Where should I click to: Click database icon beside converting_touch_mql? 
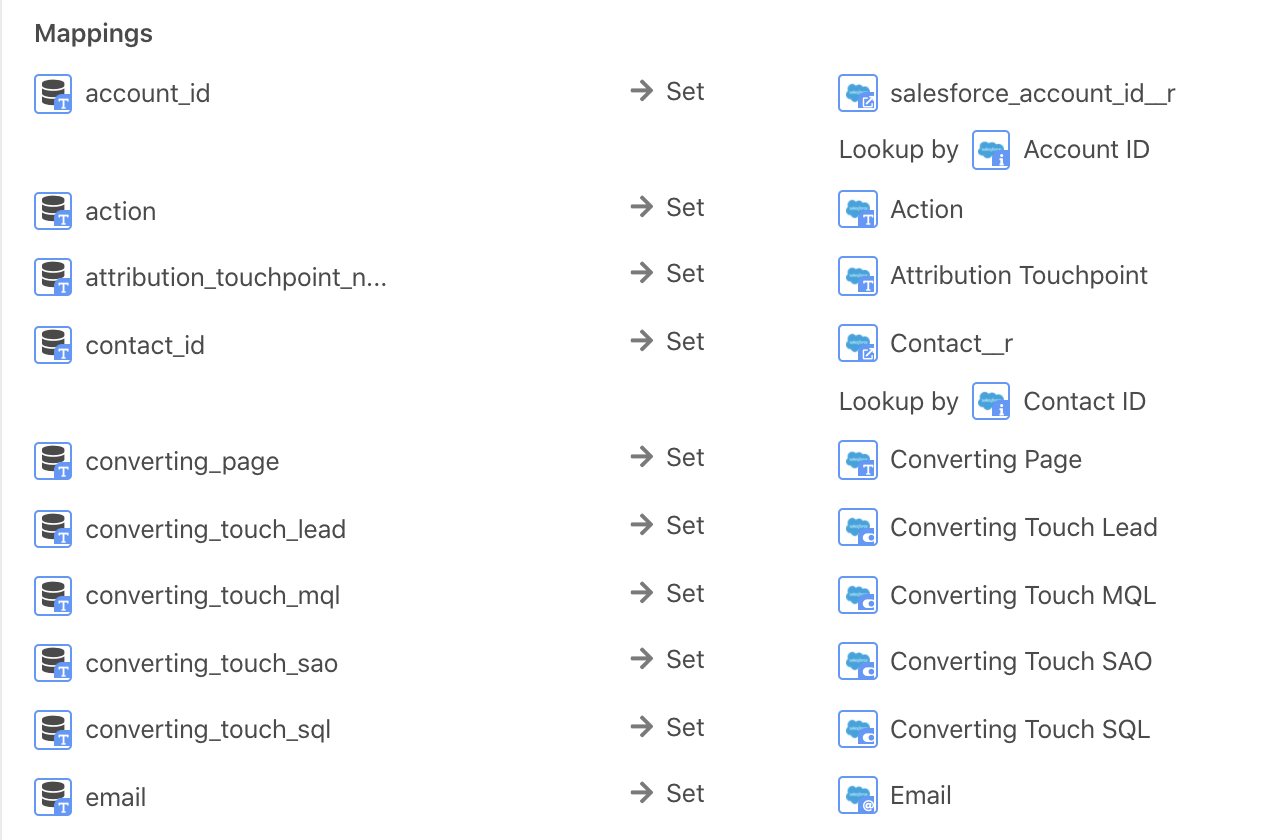tap(53, 595)
